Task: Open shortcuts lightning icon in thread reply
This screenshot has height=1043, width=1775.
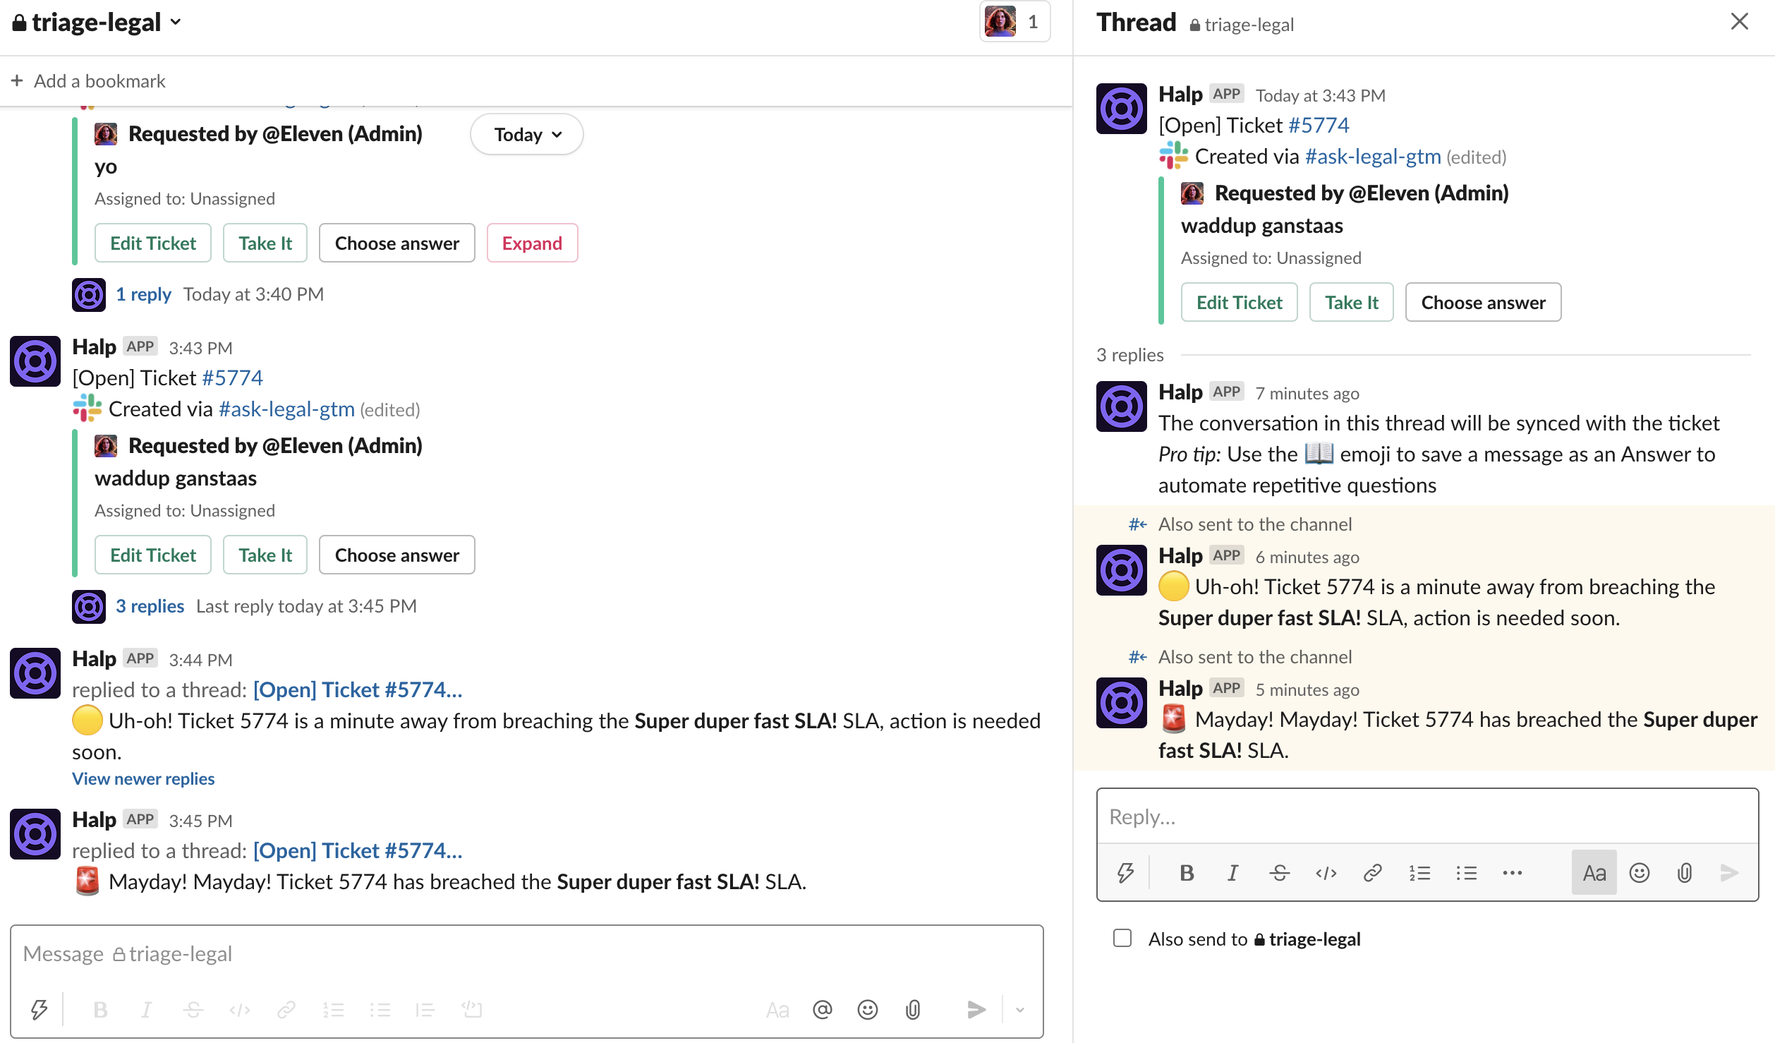Action: [x=1125, y=873]
